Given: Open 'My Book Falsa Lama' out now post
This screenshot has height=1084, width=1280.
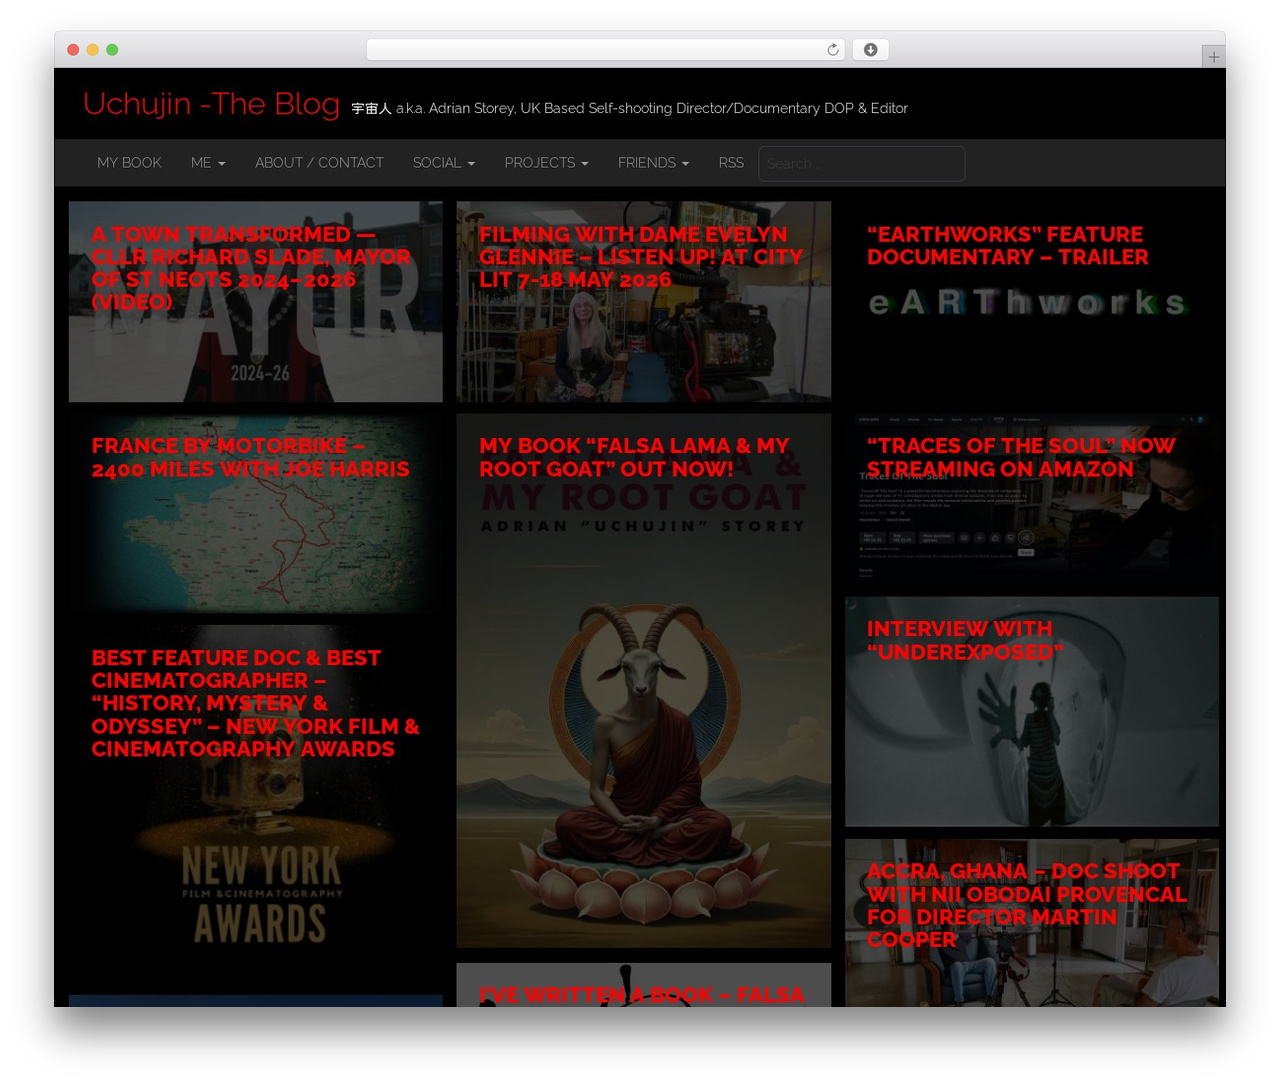Looking at the screenshot, I should (x=634, y=457).
